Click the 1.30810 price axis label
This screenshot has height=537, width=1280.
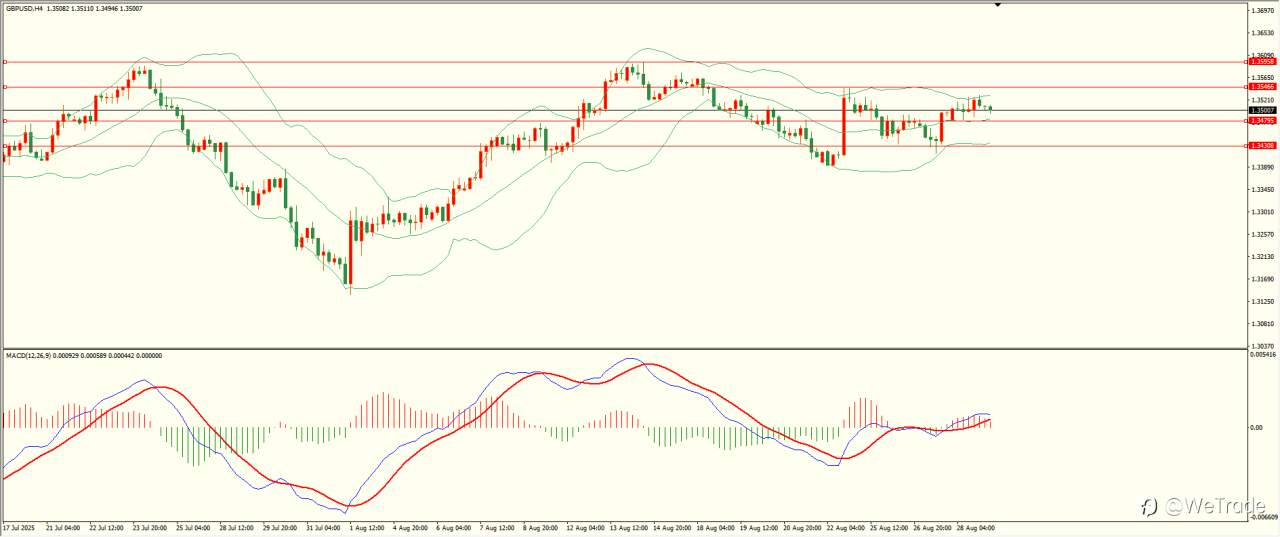(x=1263, y=324)
